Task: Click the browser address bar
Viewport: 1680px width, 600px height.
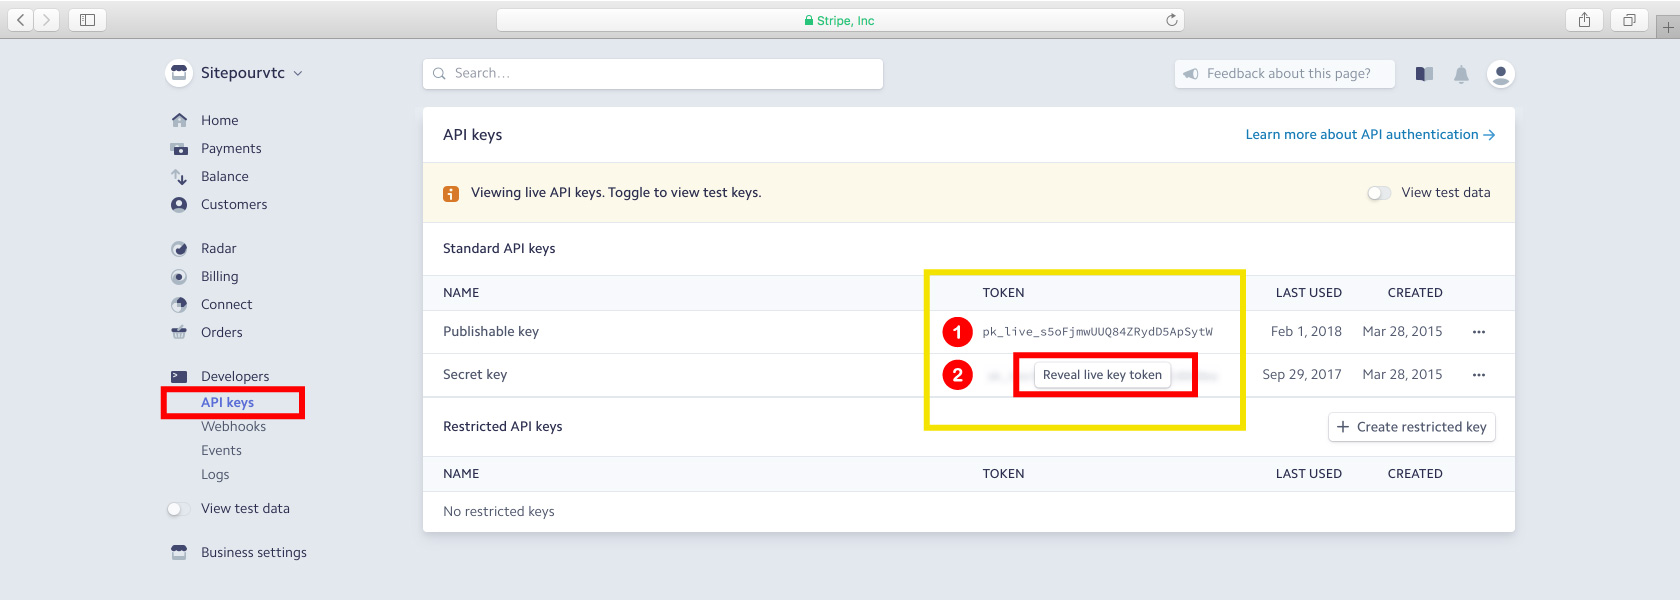Action: pos(840,20)
